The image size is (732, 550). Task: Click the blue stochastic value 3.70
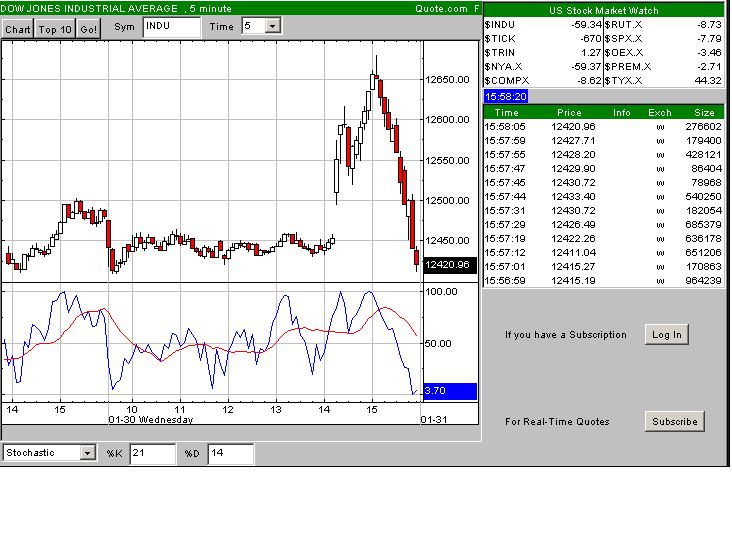pos(449,391)
